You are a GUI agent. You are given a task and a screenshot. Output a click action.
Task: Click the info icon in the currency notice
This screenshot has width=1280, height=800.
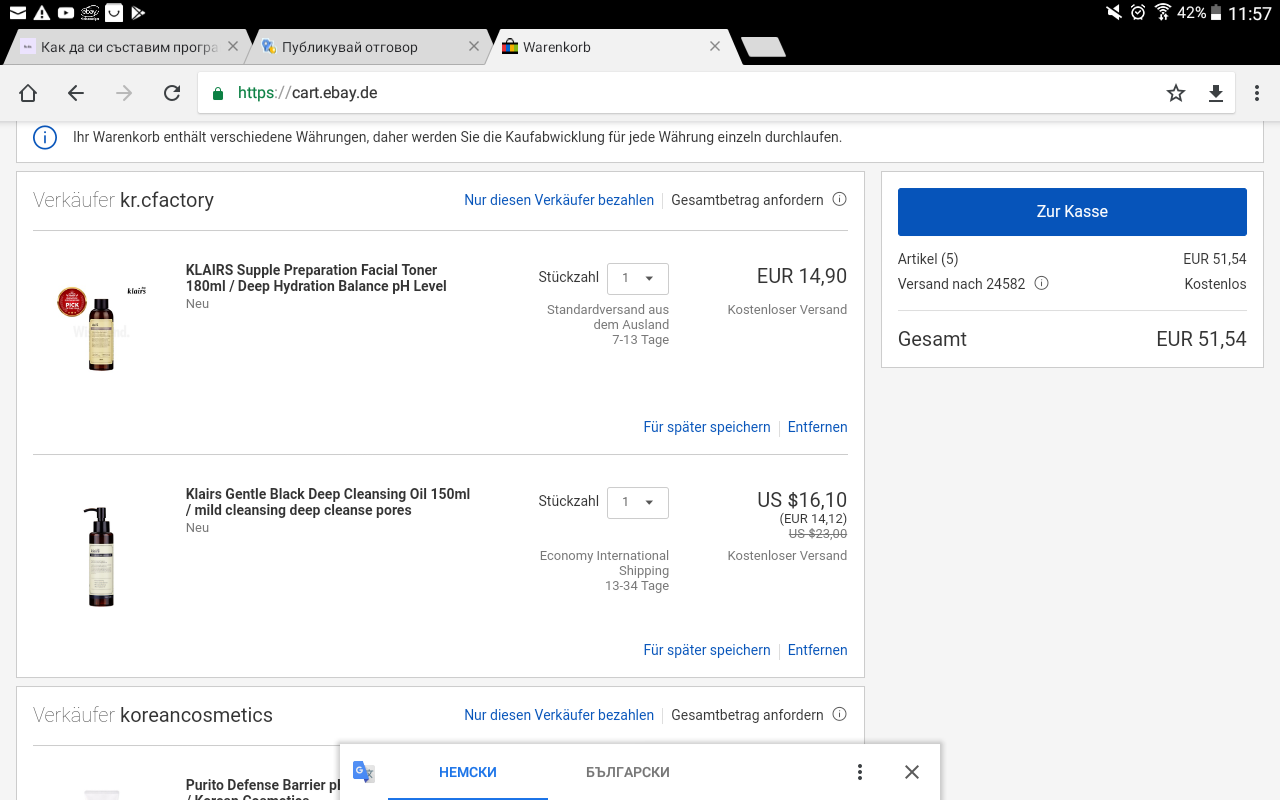(x=45, y=137)
